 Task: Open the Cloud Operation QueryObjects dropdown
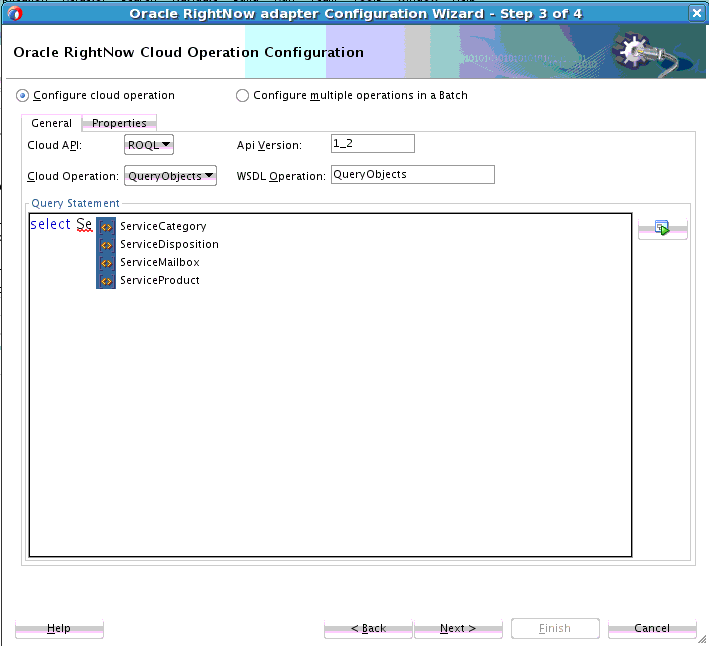pyautogui.click(x=170, y=176)
